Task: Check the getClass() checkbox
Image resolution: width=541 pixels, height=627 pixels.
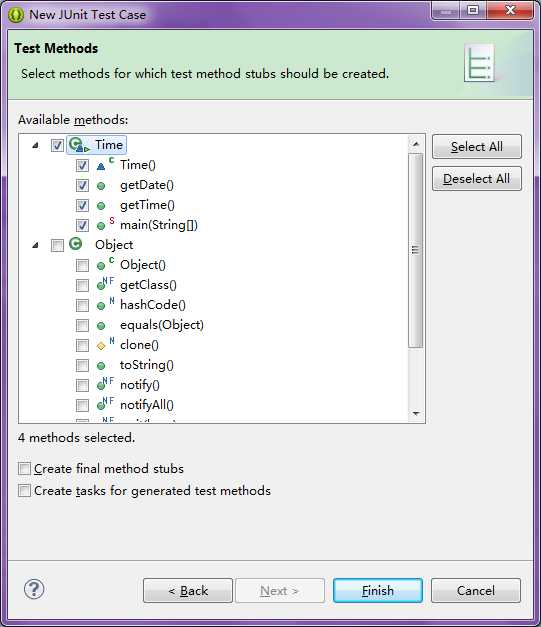Action: pos(82,285)
